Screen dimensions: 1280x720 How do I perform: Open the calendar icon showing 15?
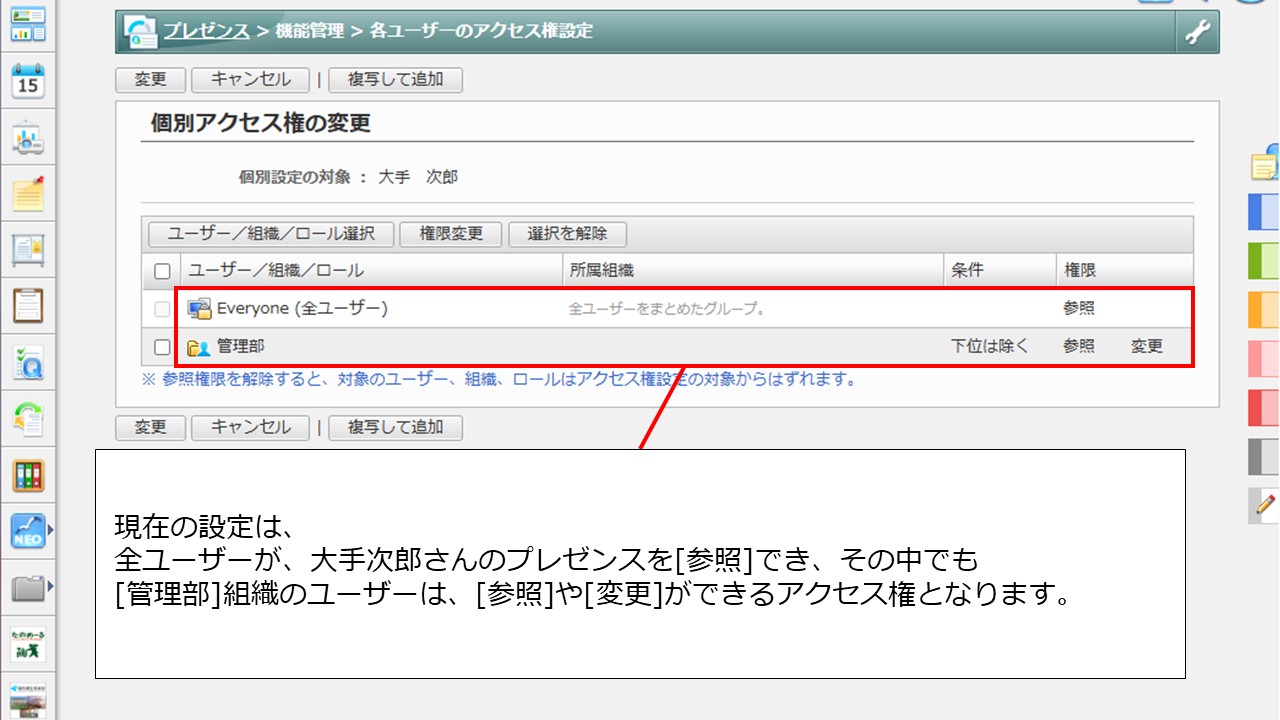pyautogui.click(x=28, y=82)
